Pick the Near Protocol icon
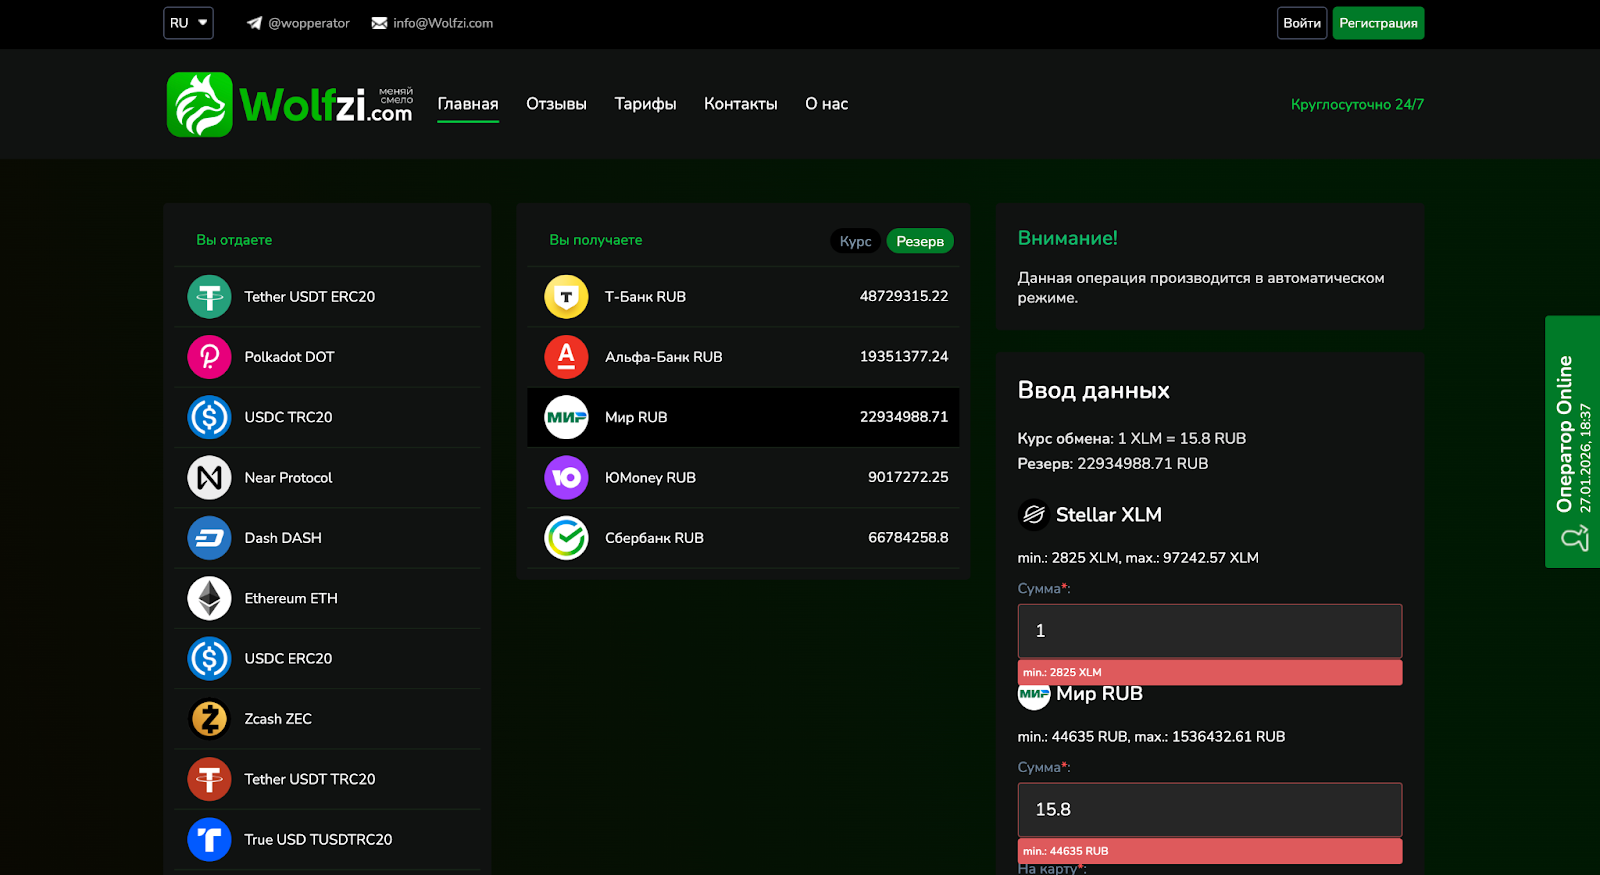 point(209,478)
